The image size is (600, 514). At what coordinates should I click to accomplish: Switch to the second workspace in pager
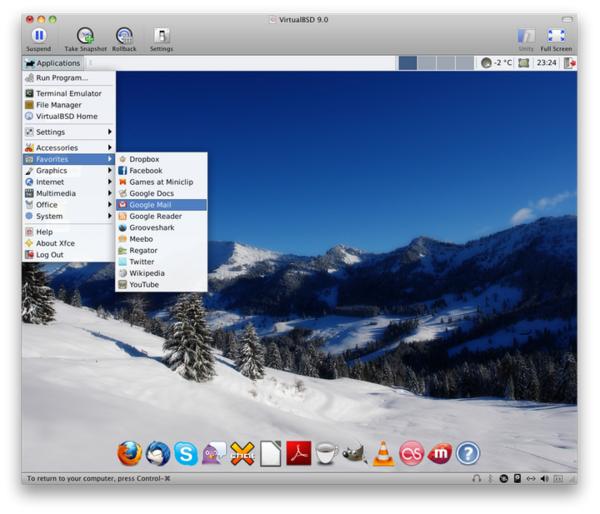pos(427,63)
